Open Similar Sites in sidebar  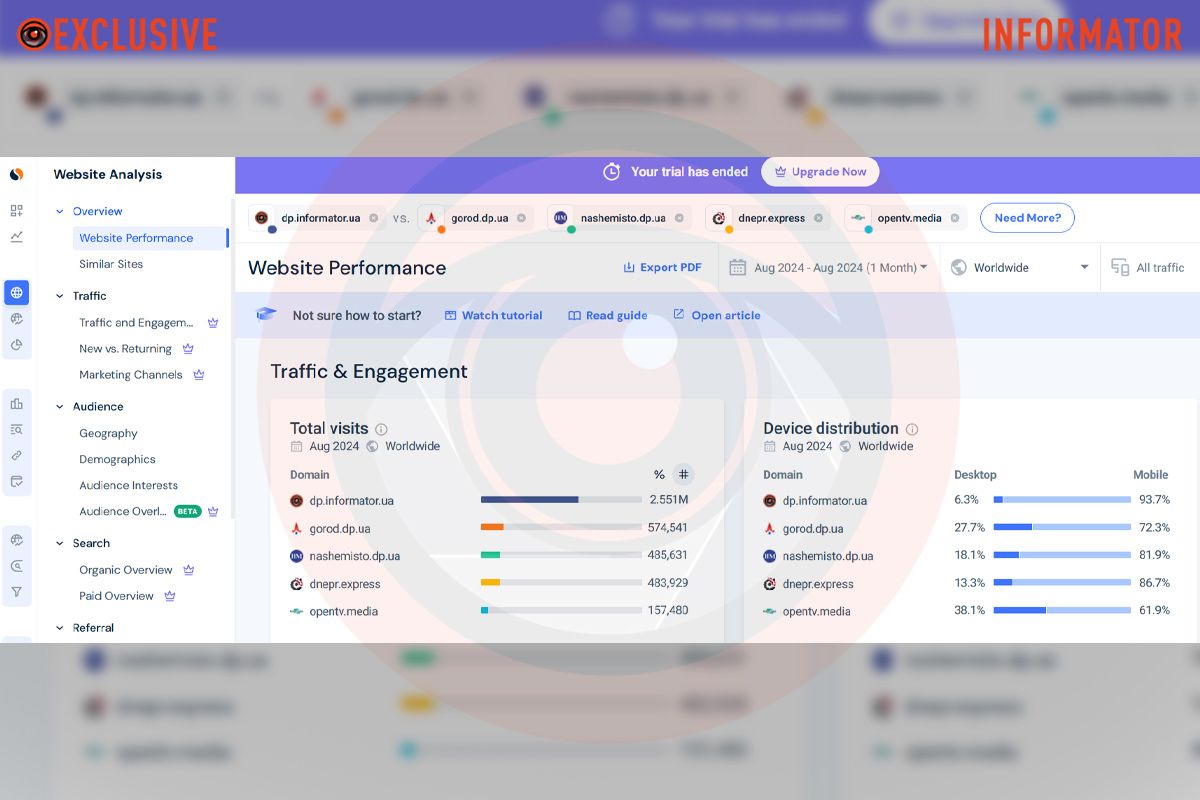coord(111,264)
